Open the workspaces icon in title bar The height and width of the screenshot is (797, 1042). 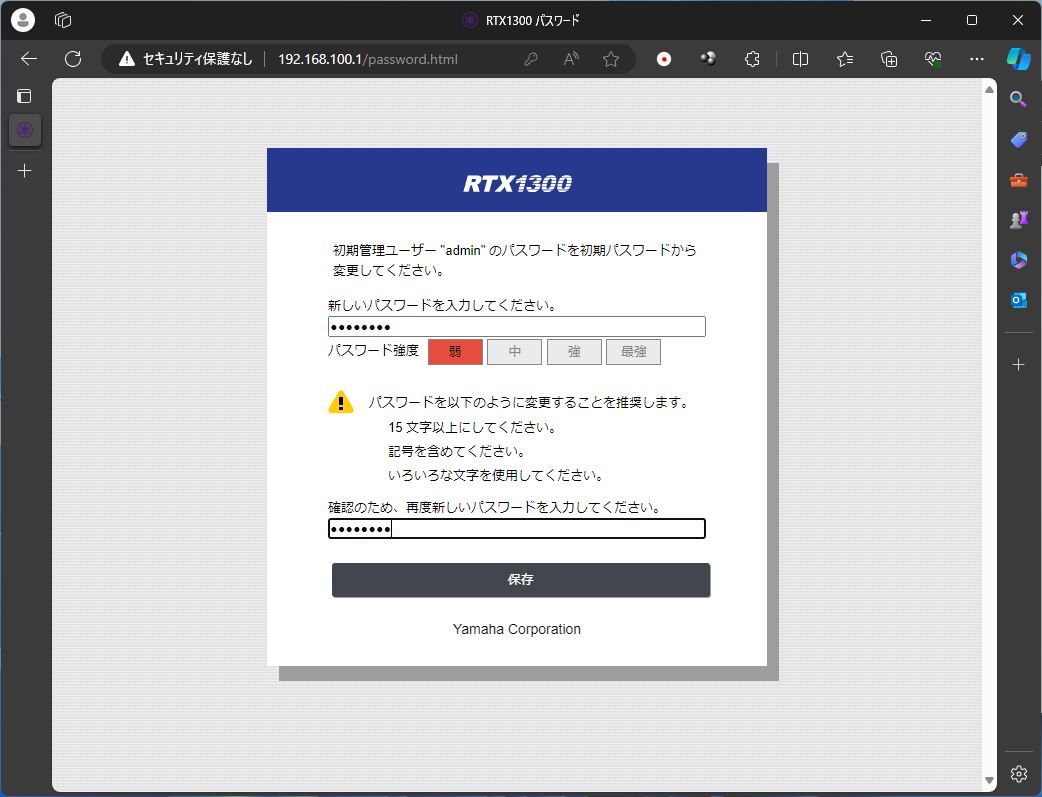[63, 20]
